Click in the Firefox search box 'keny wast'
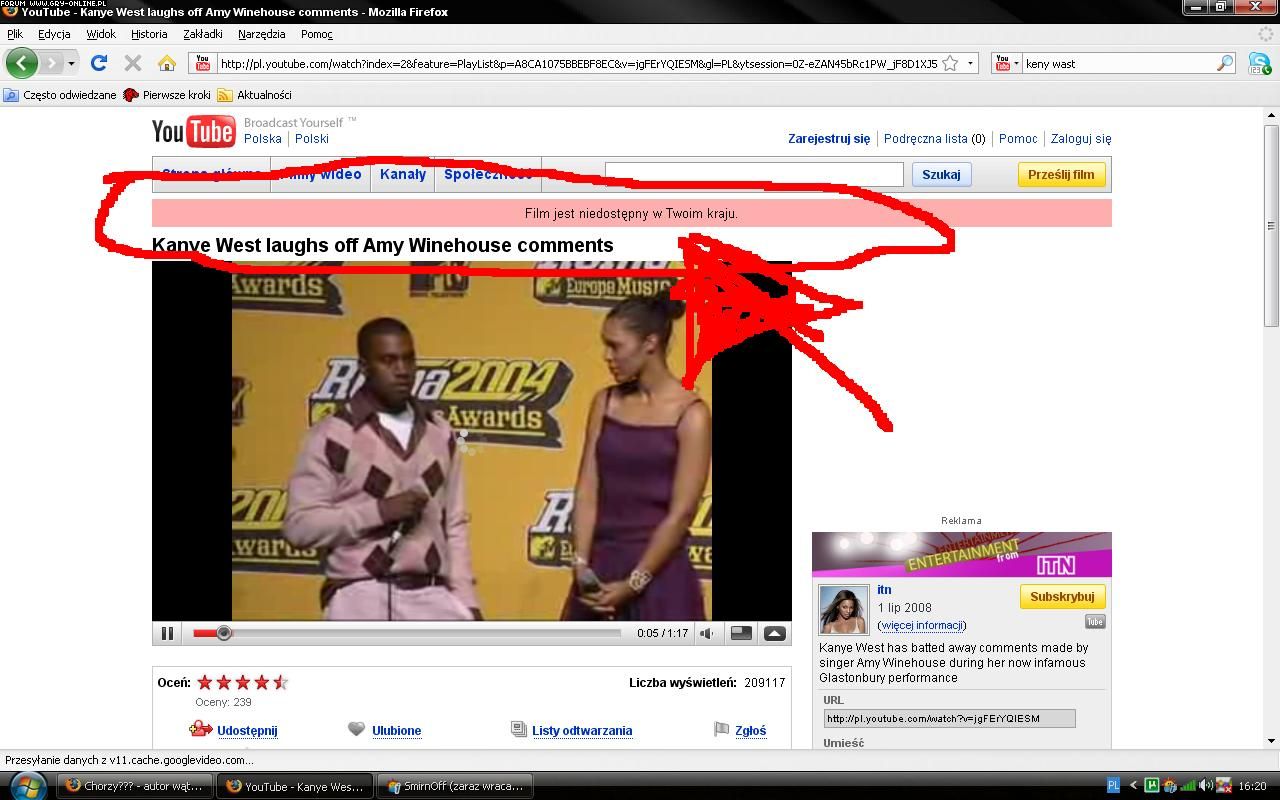The image size is (1280, 800). [1118, 63]
